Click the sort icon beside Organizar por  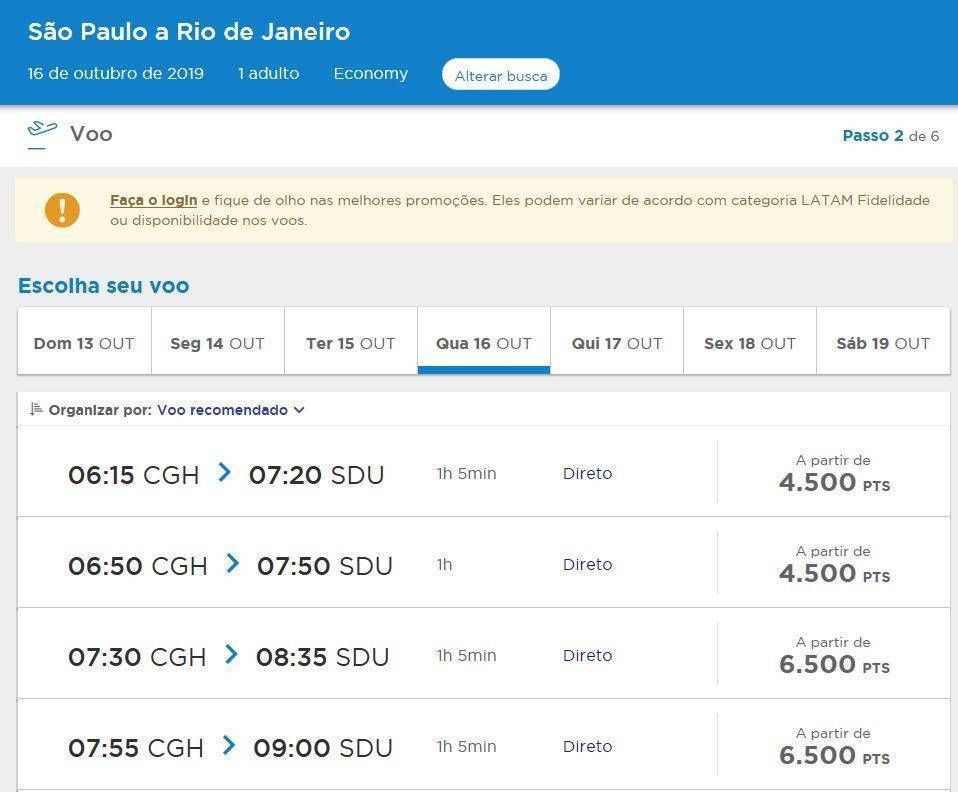click(x=36, y=409)
